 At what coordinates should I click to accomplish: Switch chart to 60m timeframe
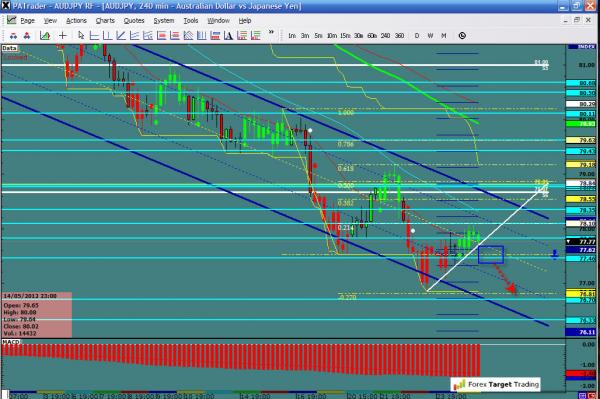point(372,36)
